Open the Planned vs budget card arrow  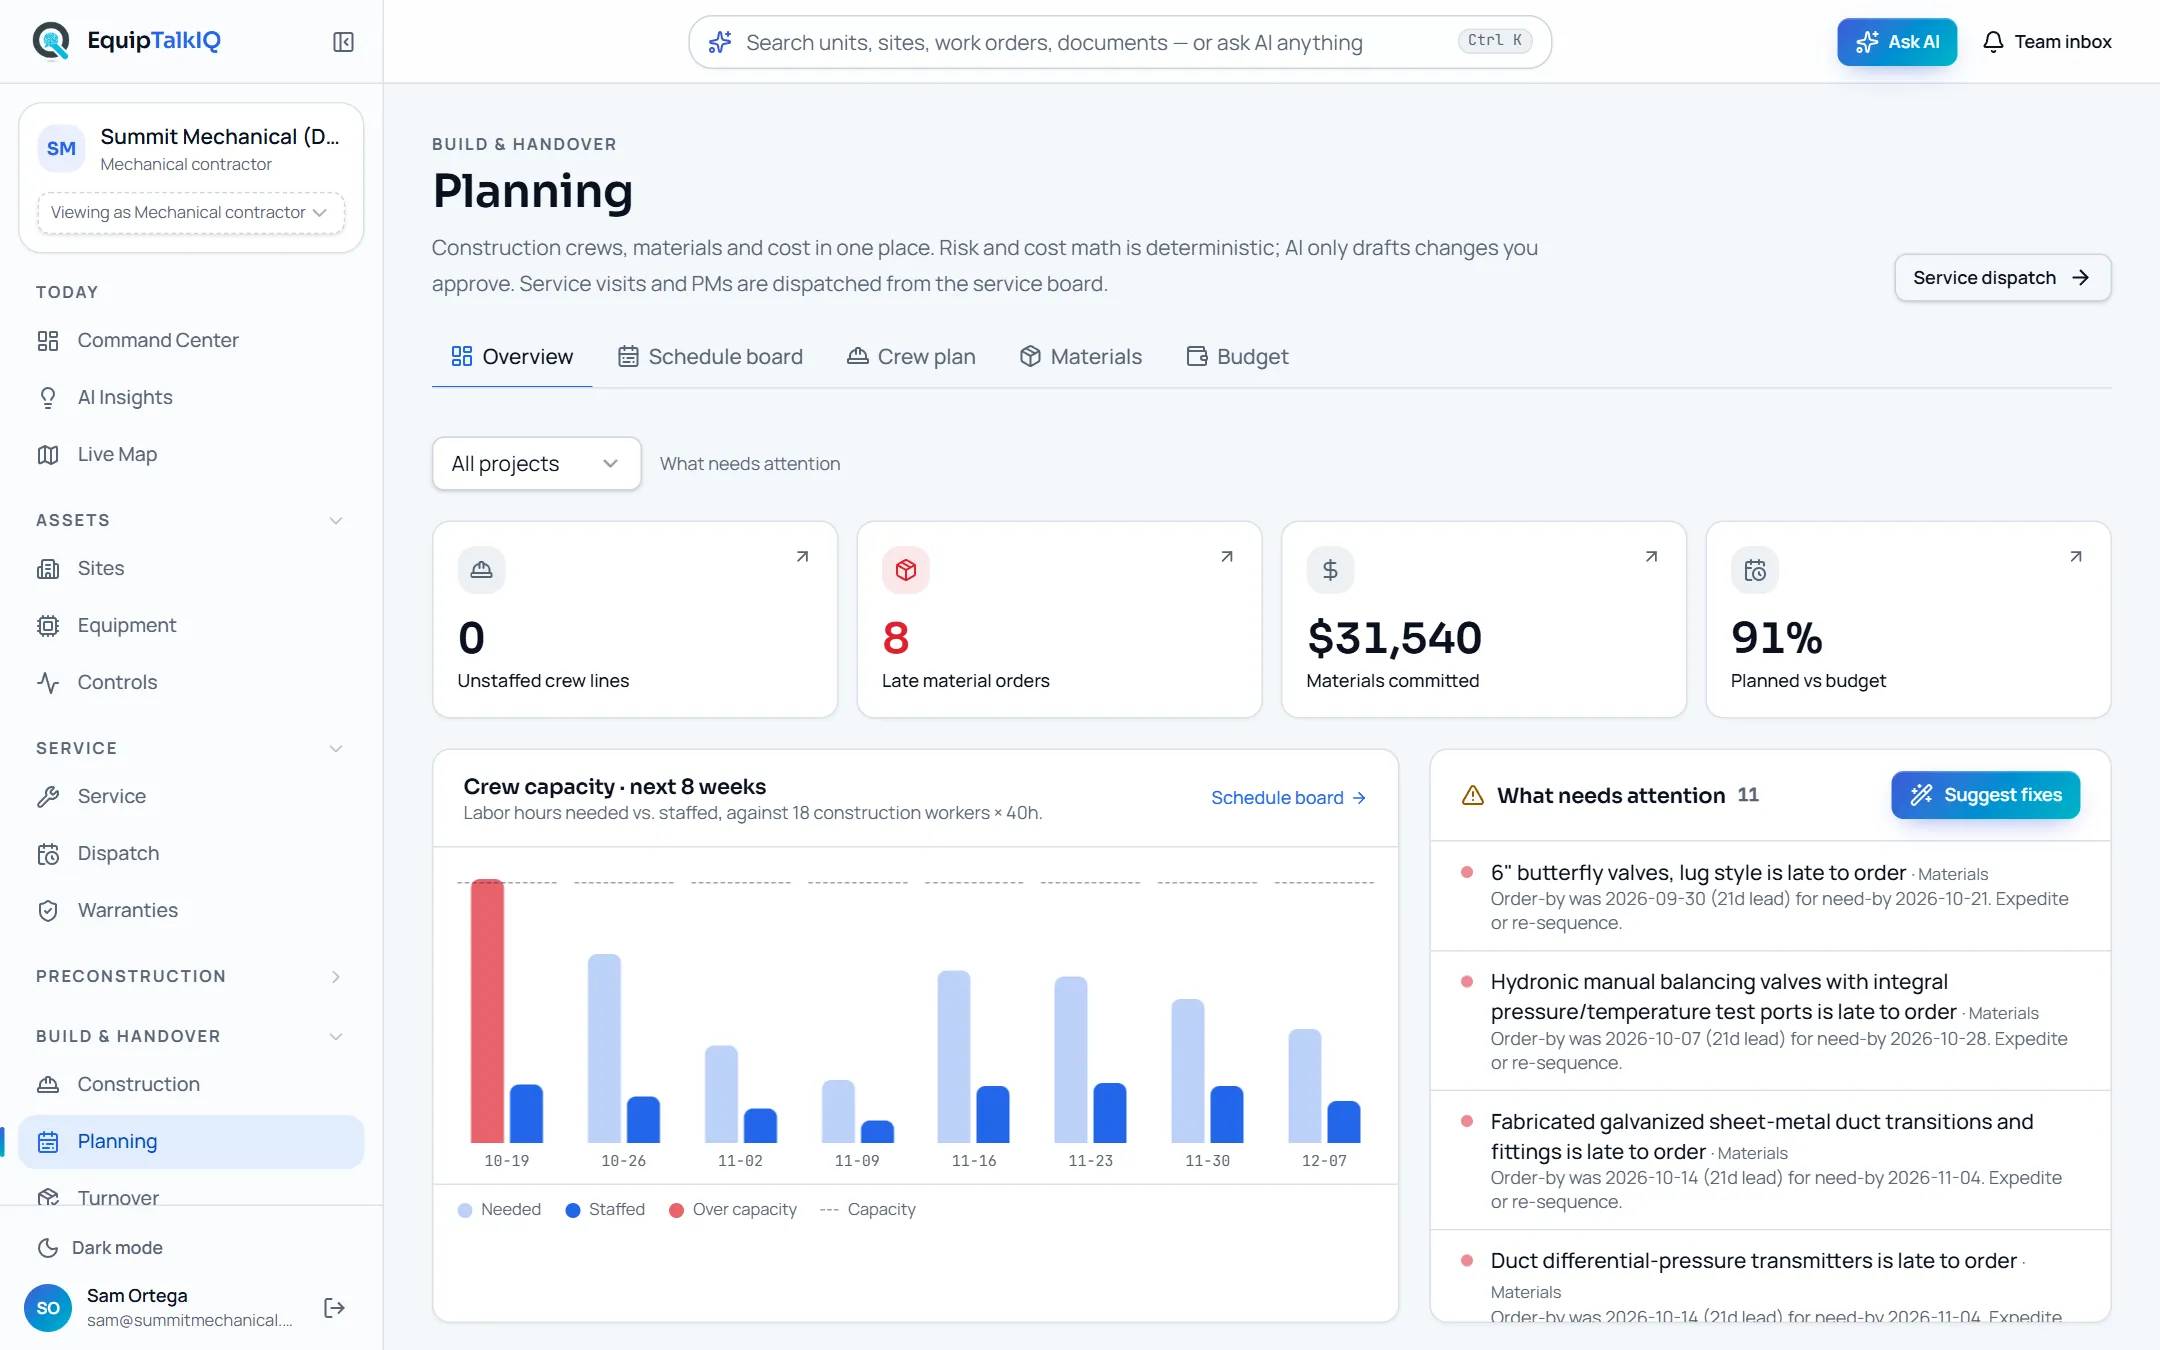(x=2076, y=556)
